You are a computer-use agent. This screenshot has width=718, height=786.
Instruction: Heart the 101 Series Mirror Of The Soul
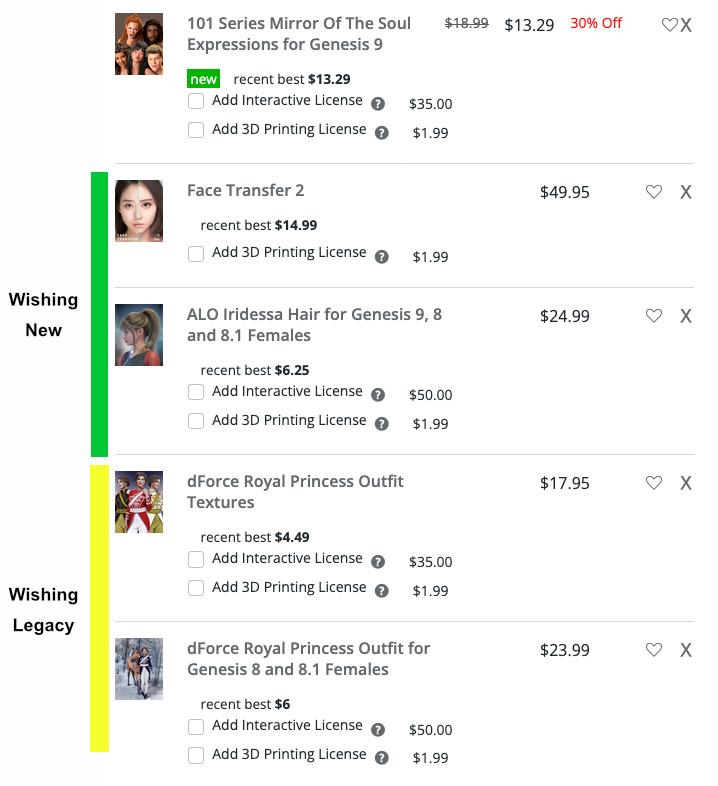pos(669,25)
